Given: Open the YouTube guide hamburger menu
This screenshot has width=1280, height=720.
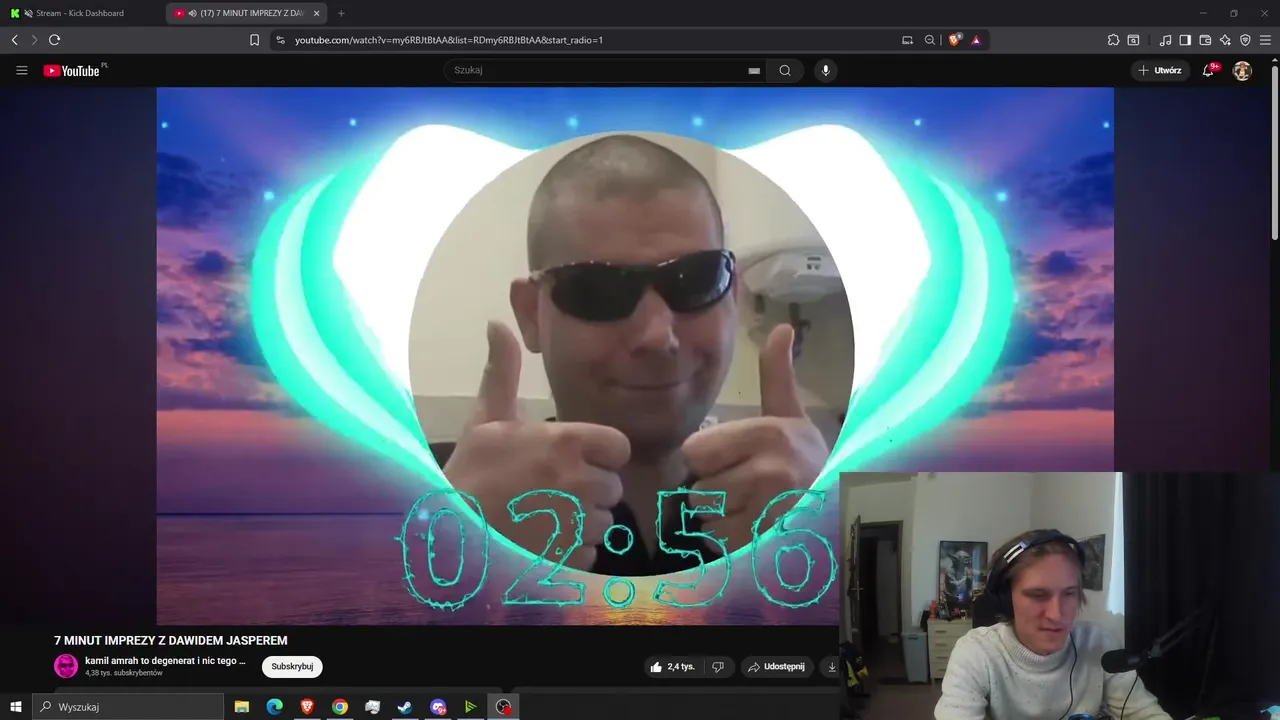Looking at the screenshot, I should [21, 70].
